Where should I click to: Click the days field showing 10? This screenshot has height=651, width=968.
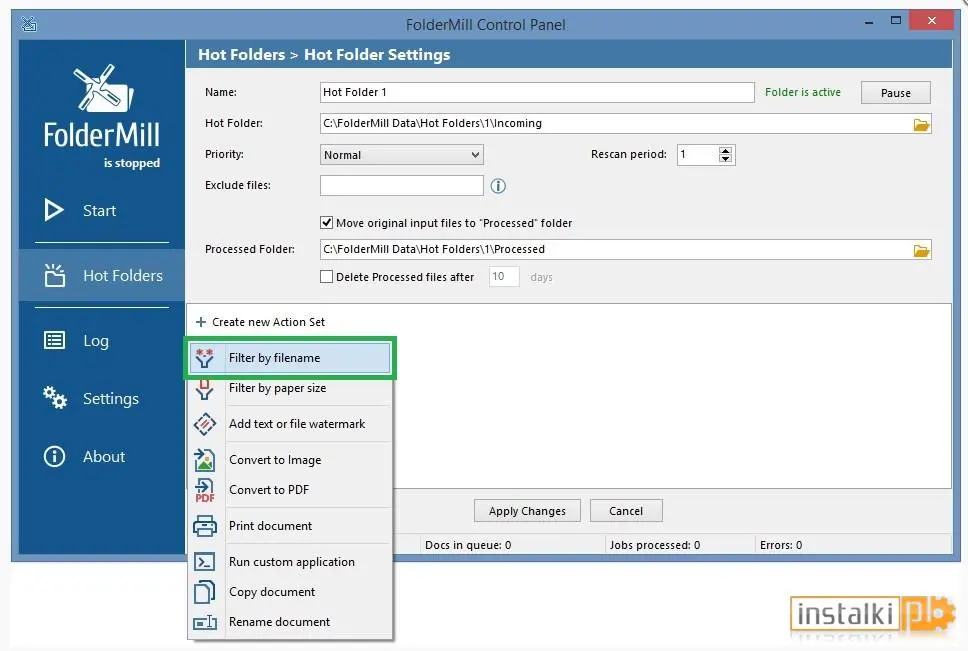point(504,276)
